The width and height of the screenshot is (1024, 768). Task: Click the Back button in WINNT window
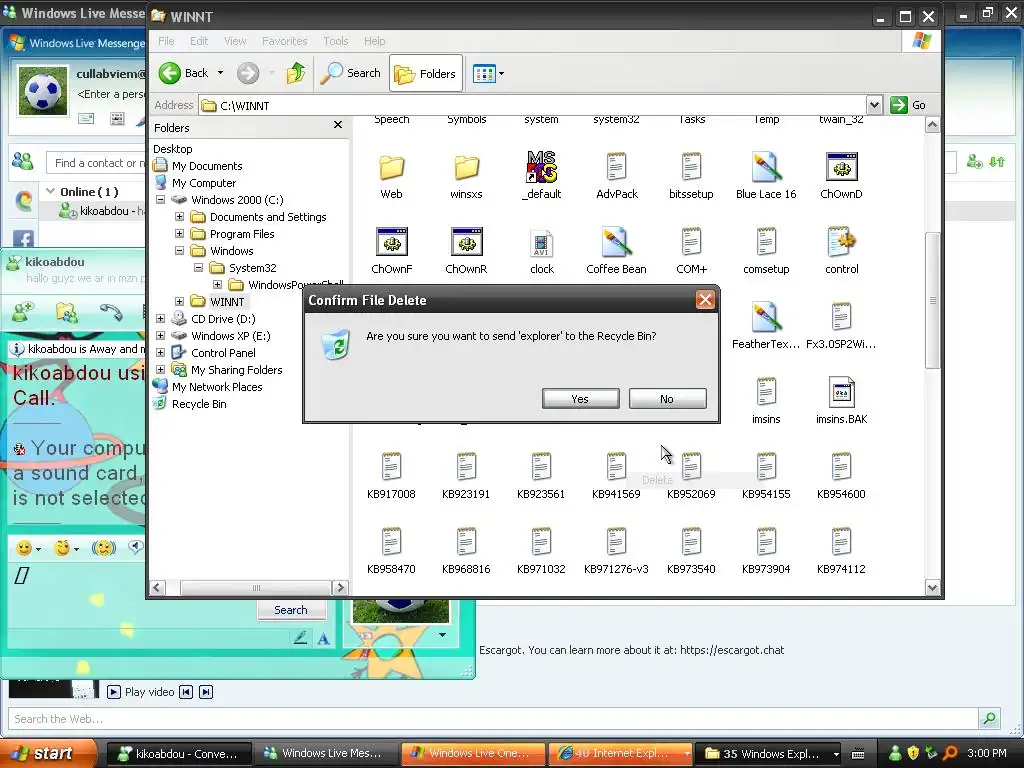coord(184,73)
